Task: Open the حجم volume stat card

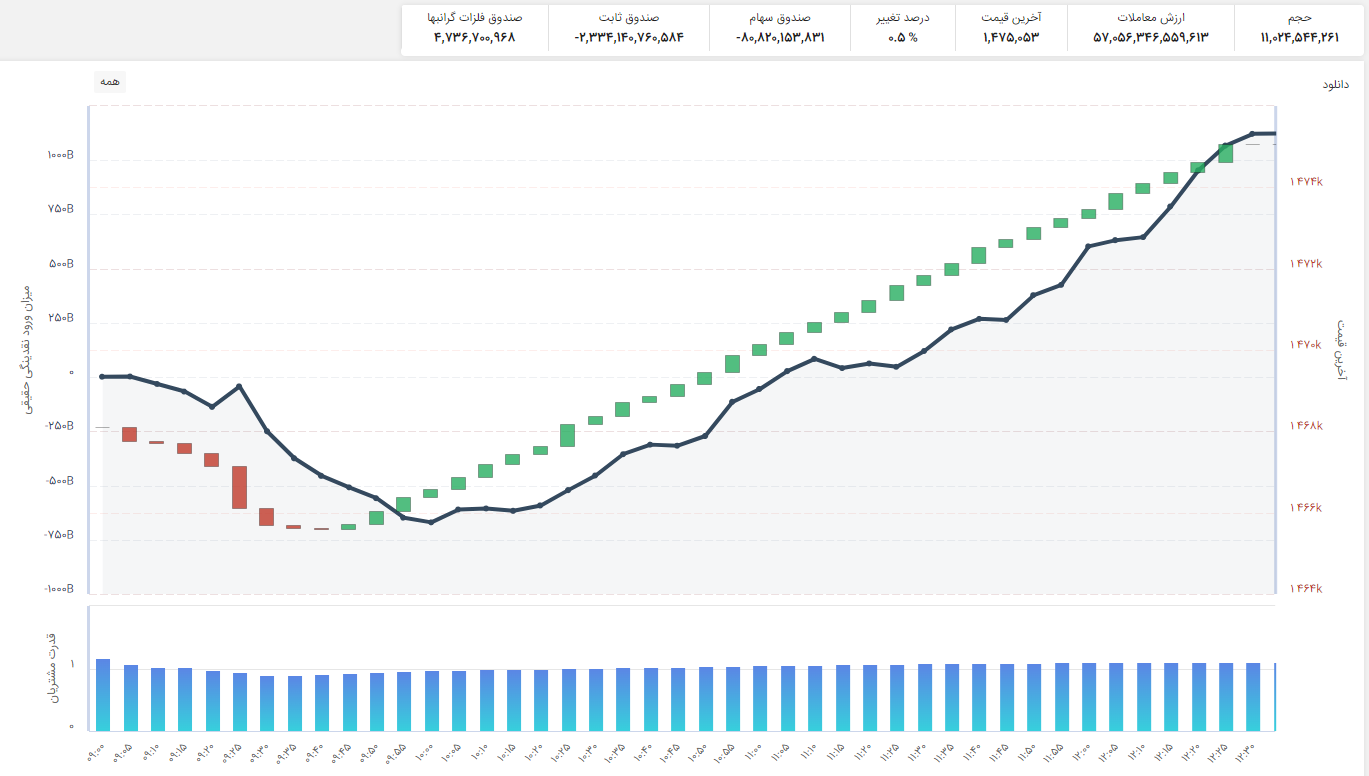Action: 1300,28
